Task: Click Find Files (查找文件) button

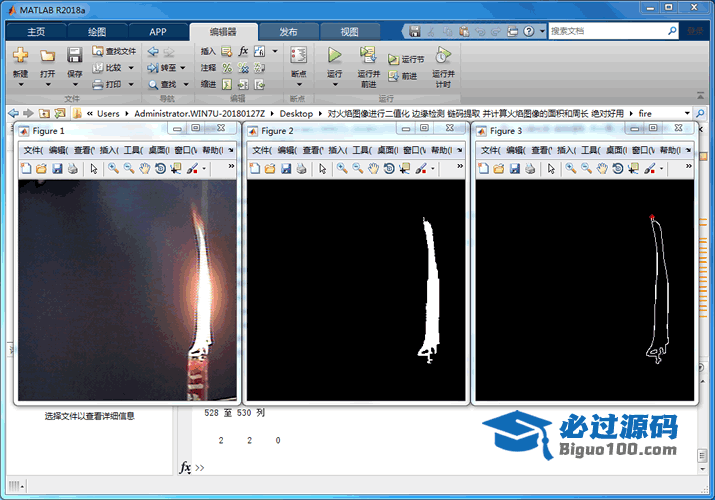Action: tap(114, 51)
